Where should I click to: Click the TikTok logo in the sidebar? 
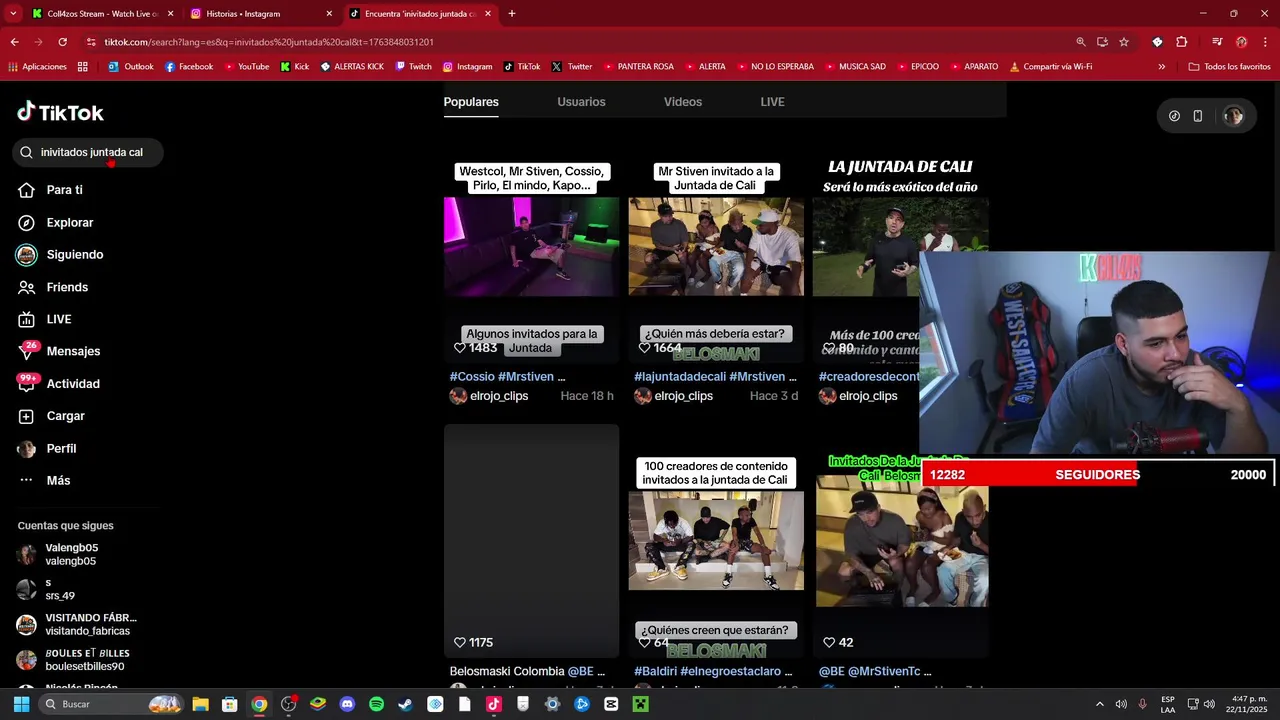[x=60, y=112]
